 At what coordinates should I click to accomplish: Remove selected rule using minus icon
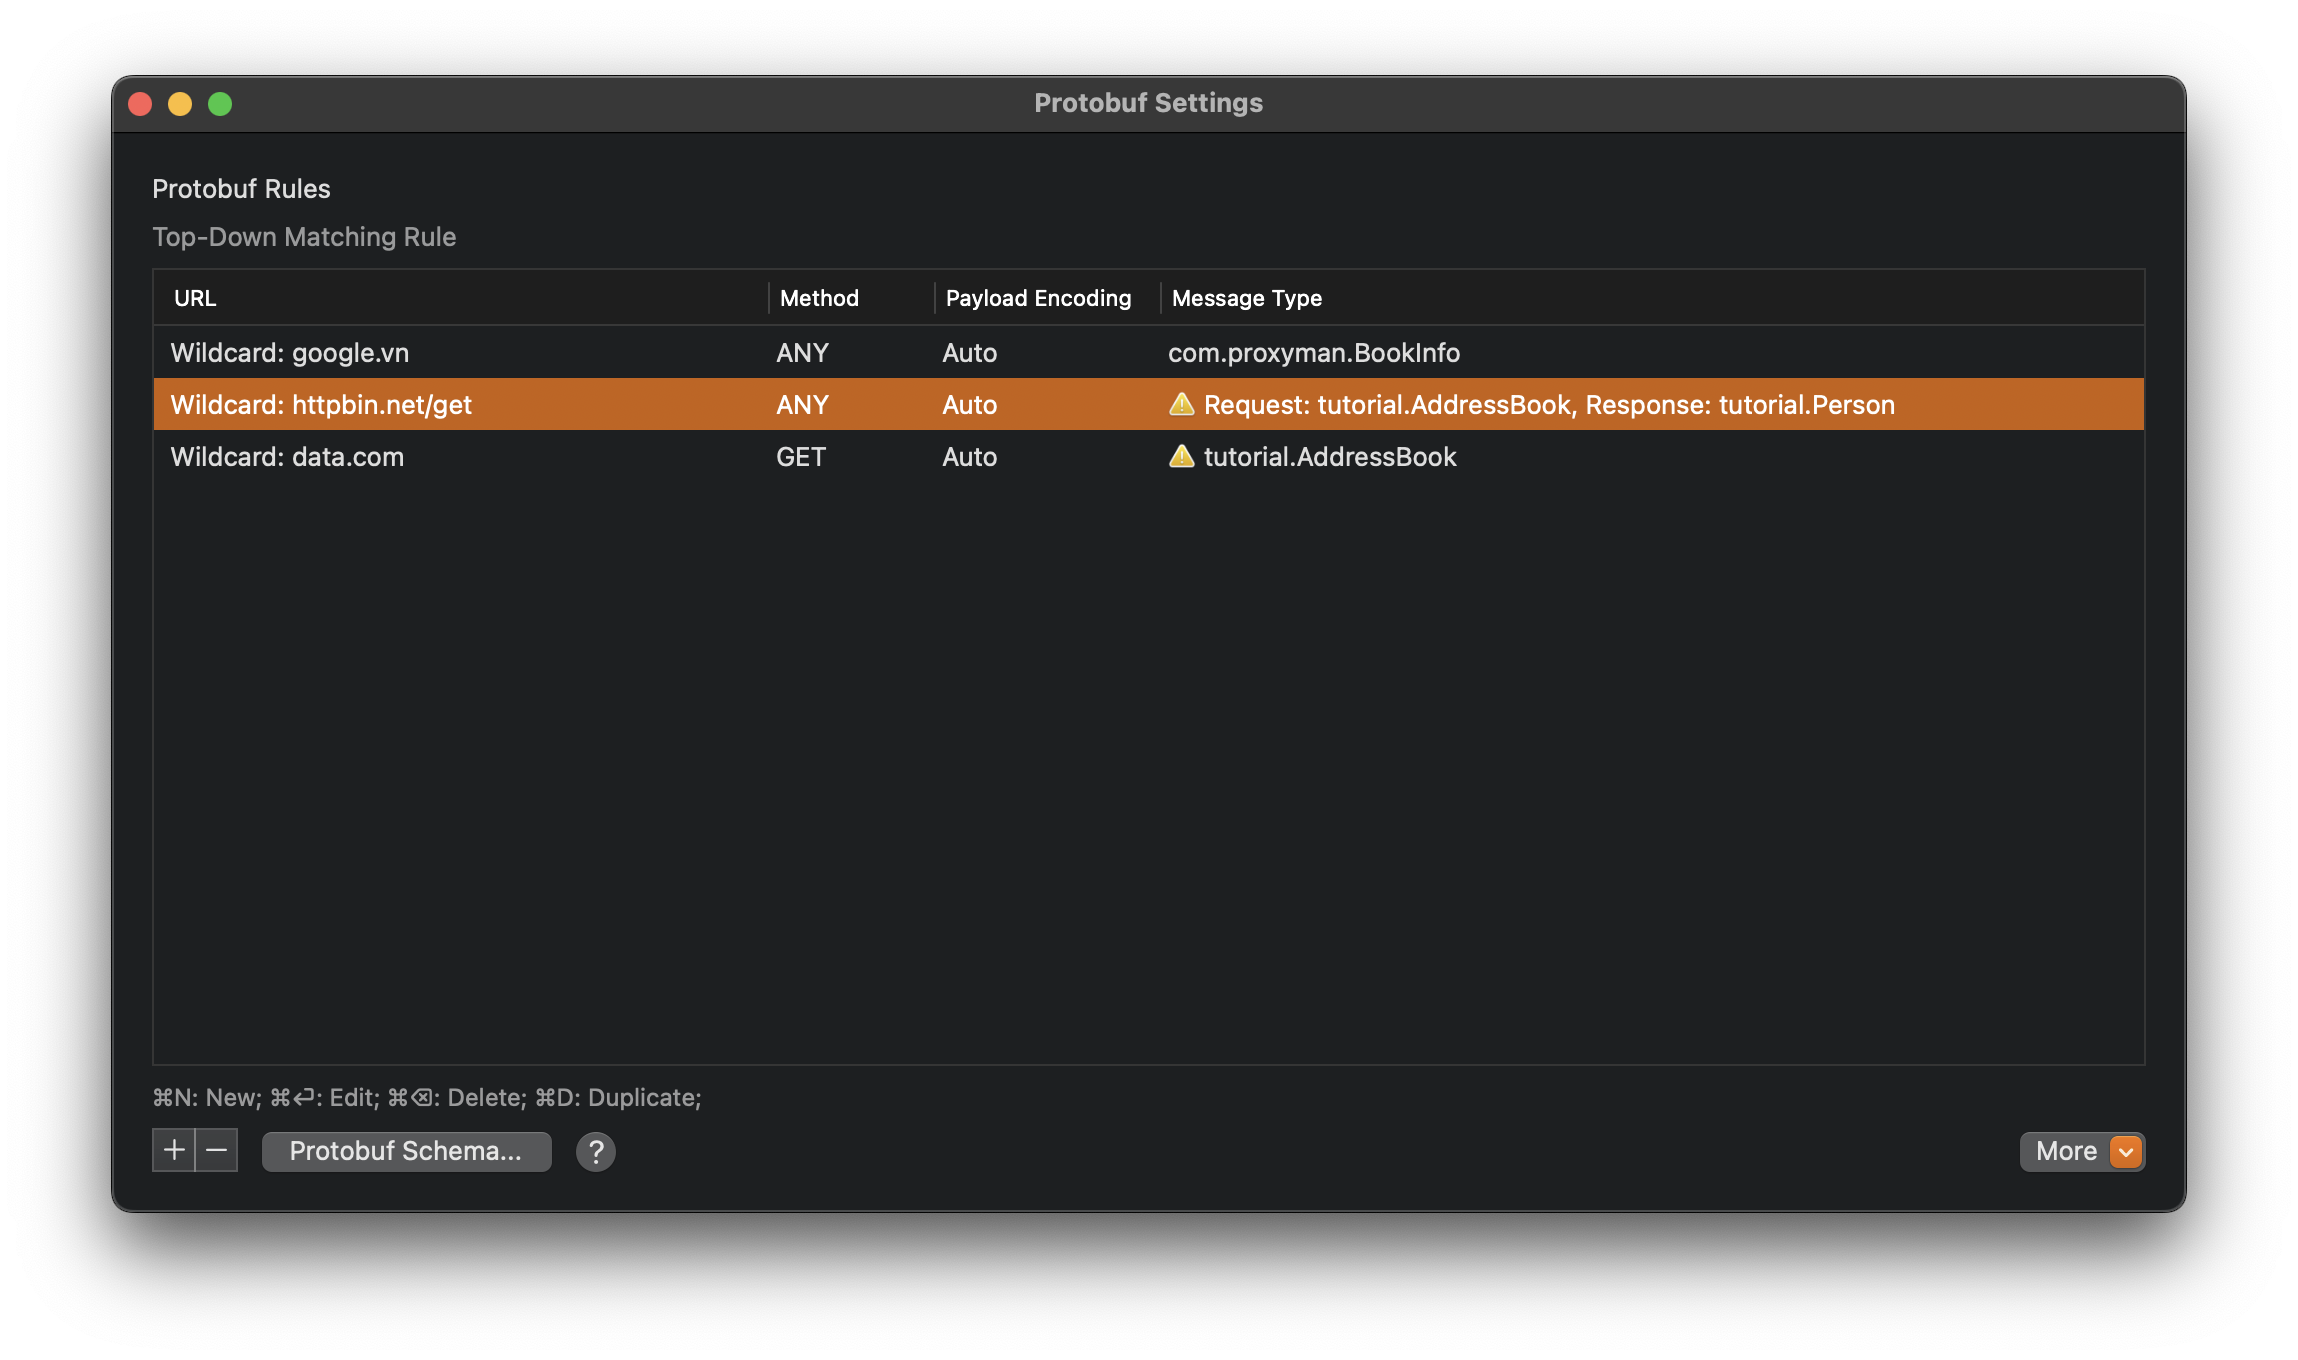217,1150
